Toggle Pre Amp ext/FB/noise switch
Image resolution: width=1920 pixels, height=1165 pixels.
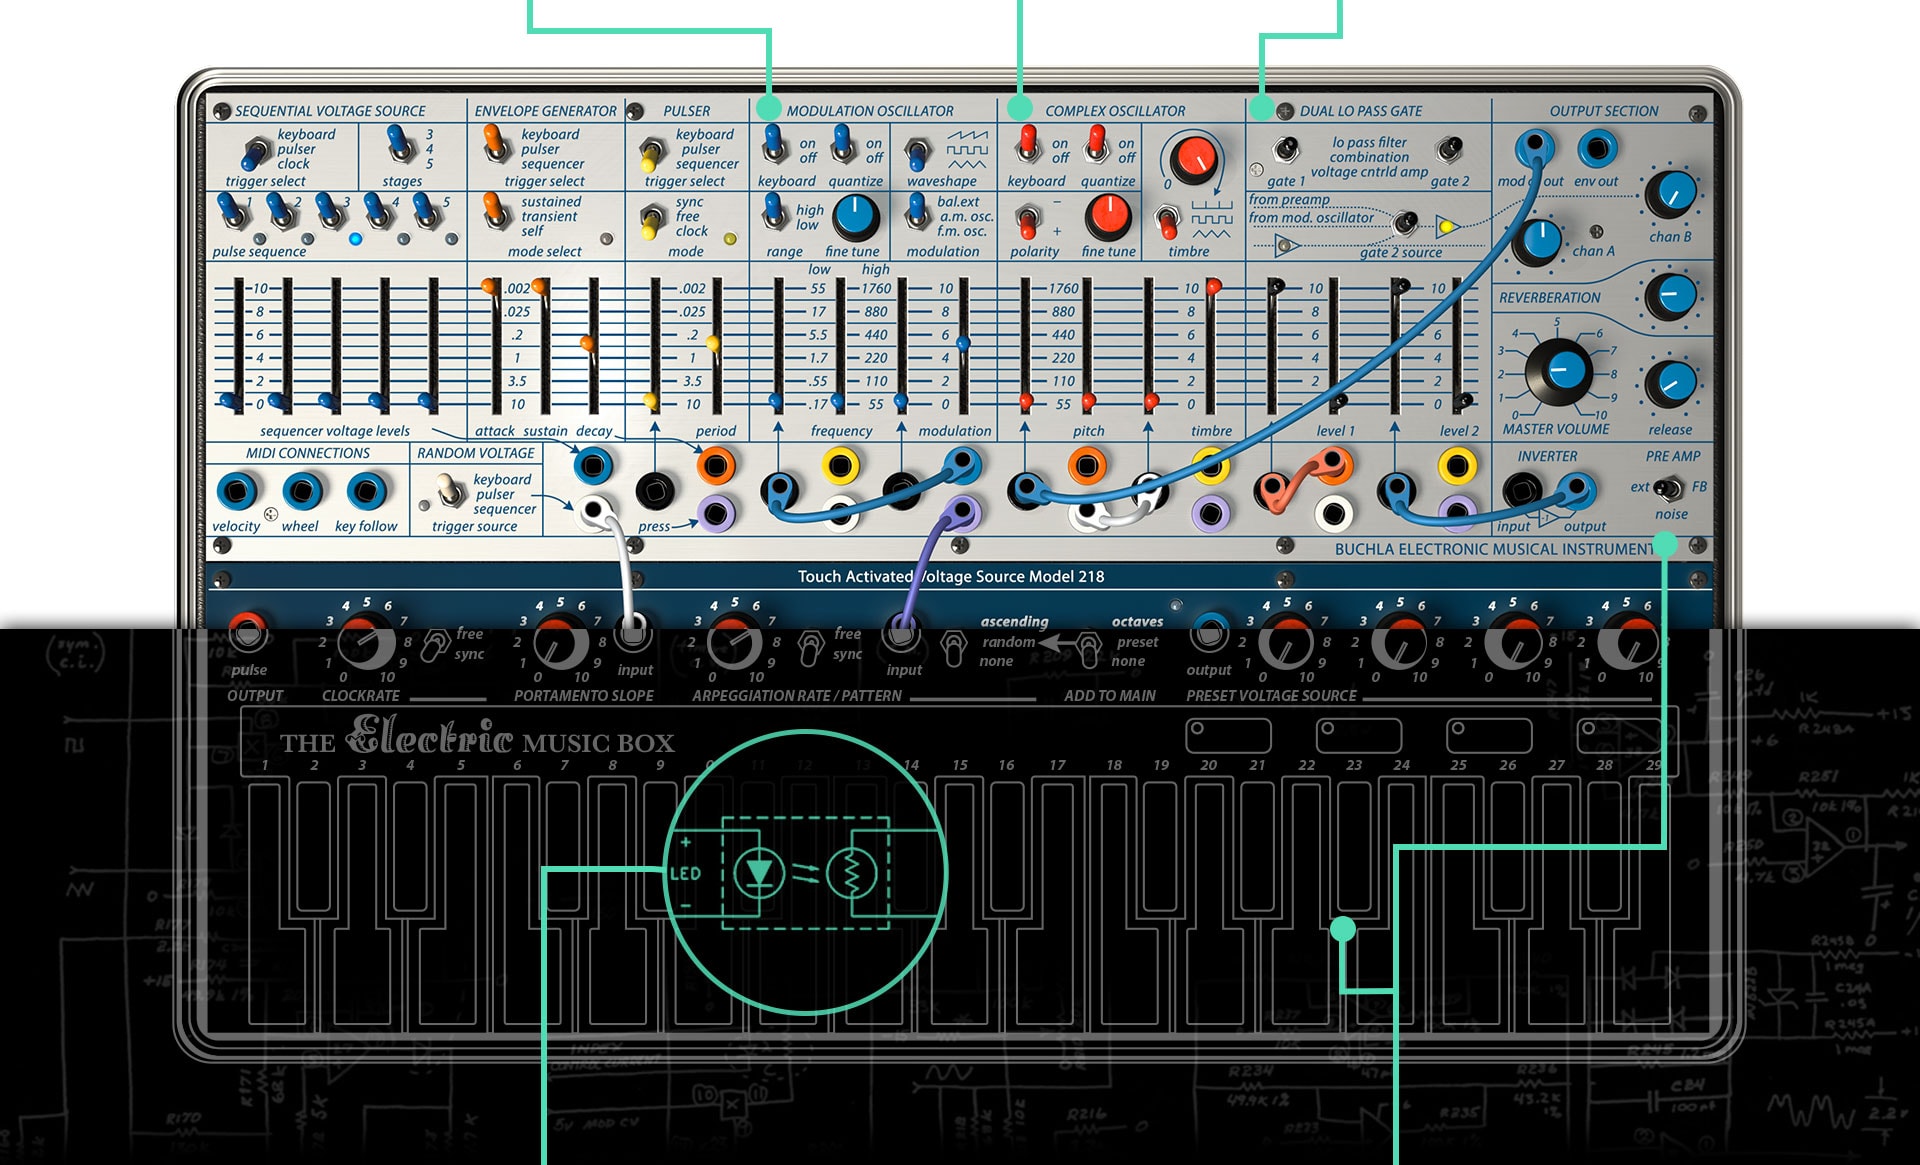tap(1668, 488)
